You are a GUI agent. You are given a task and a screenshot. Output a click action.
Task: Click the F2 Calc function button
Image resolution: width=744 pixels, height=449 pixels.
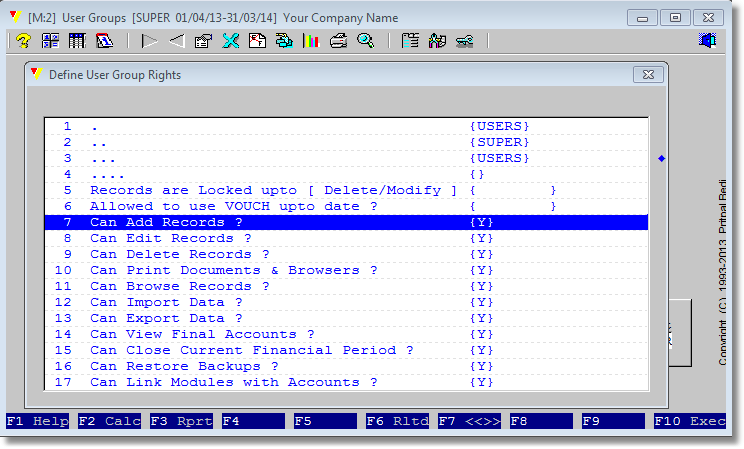tap(110, 421)
